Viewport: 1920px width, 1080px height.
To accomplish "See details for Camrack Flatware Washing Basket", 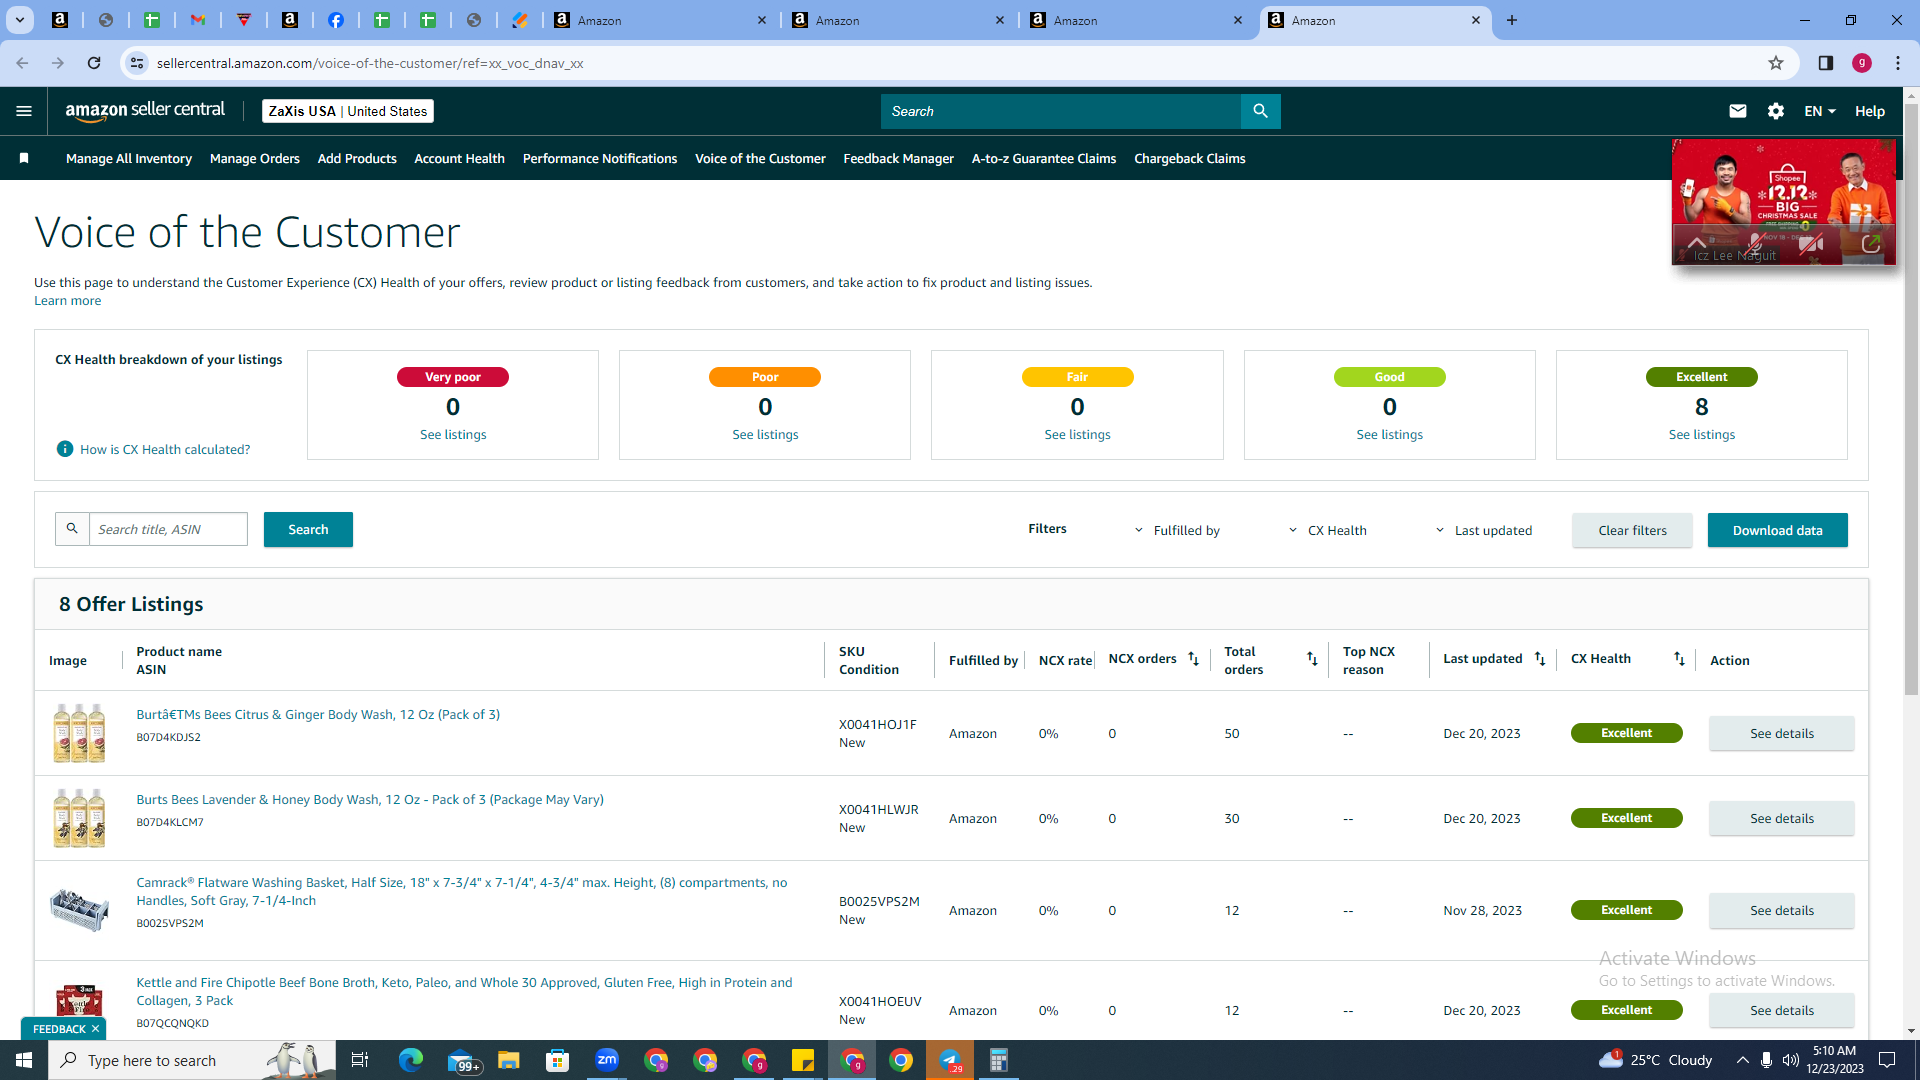I will 1781,910.
